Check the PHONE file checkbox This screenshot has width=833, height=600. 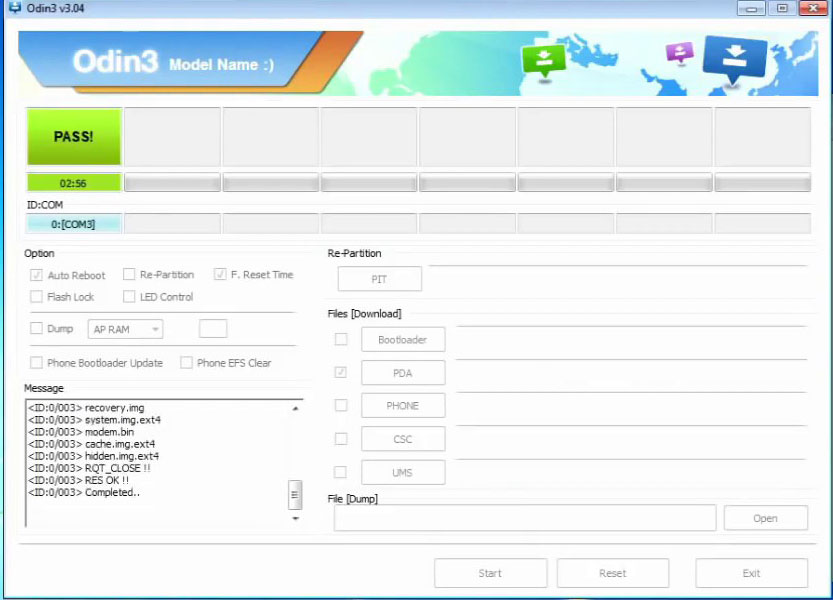point(341,405)
